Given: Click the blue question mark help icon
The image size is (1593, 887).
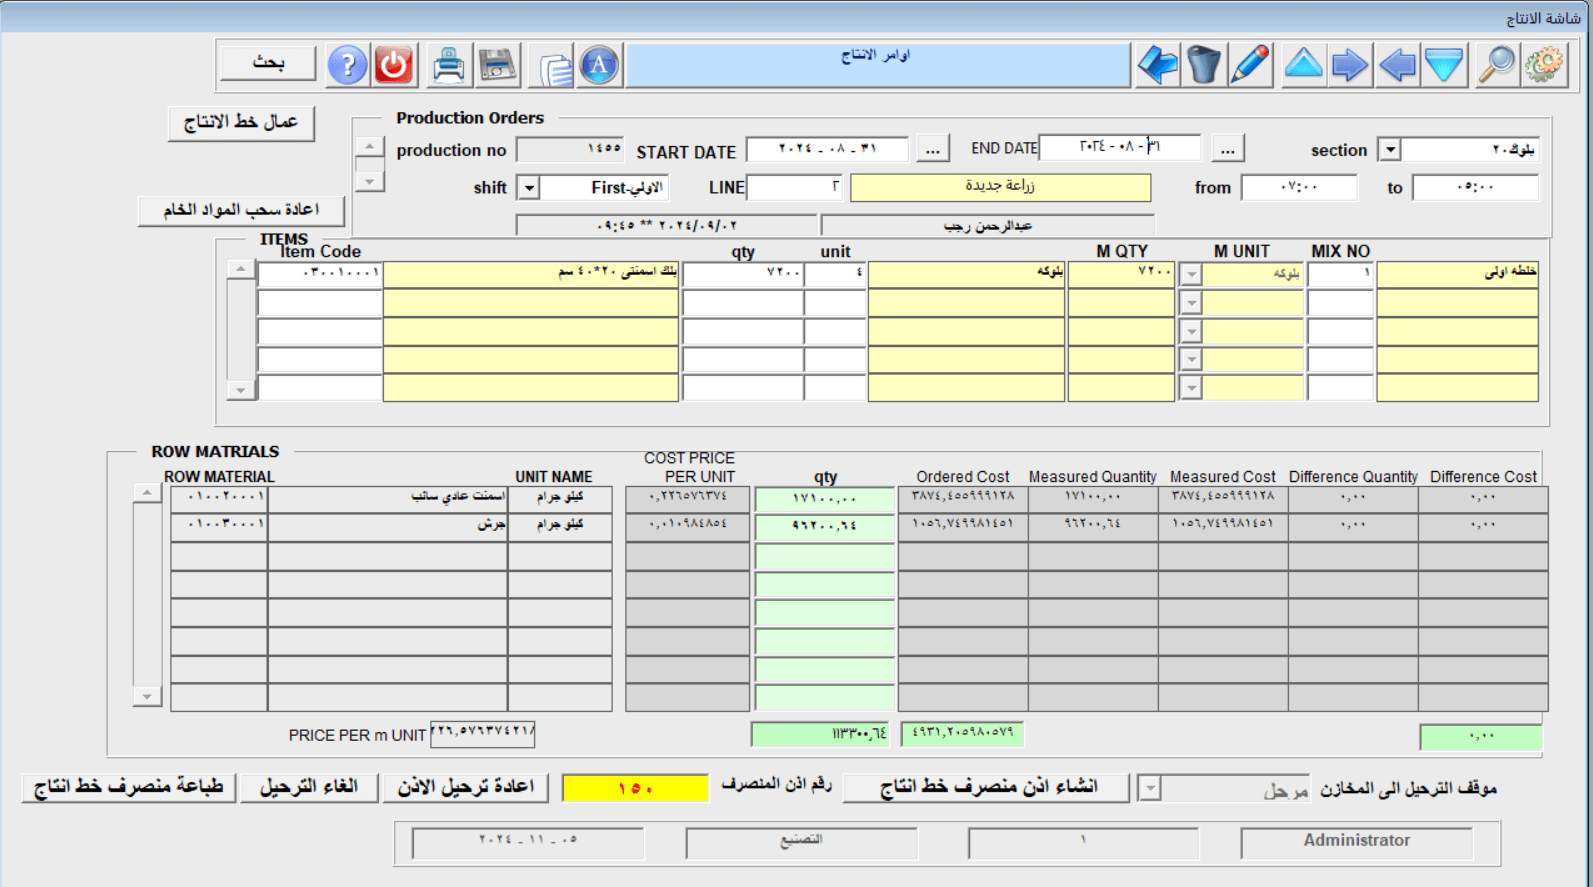Looking at the screenshot, I should click(347, 65).
